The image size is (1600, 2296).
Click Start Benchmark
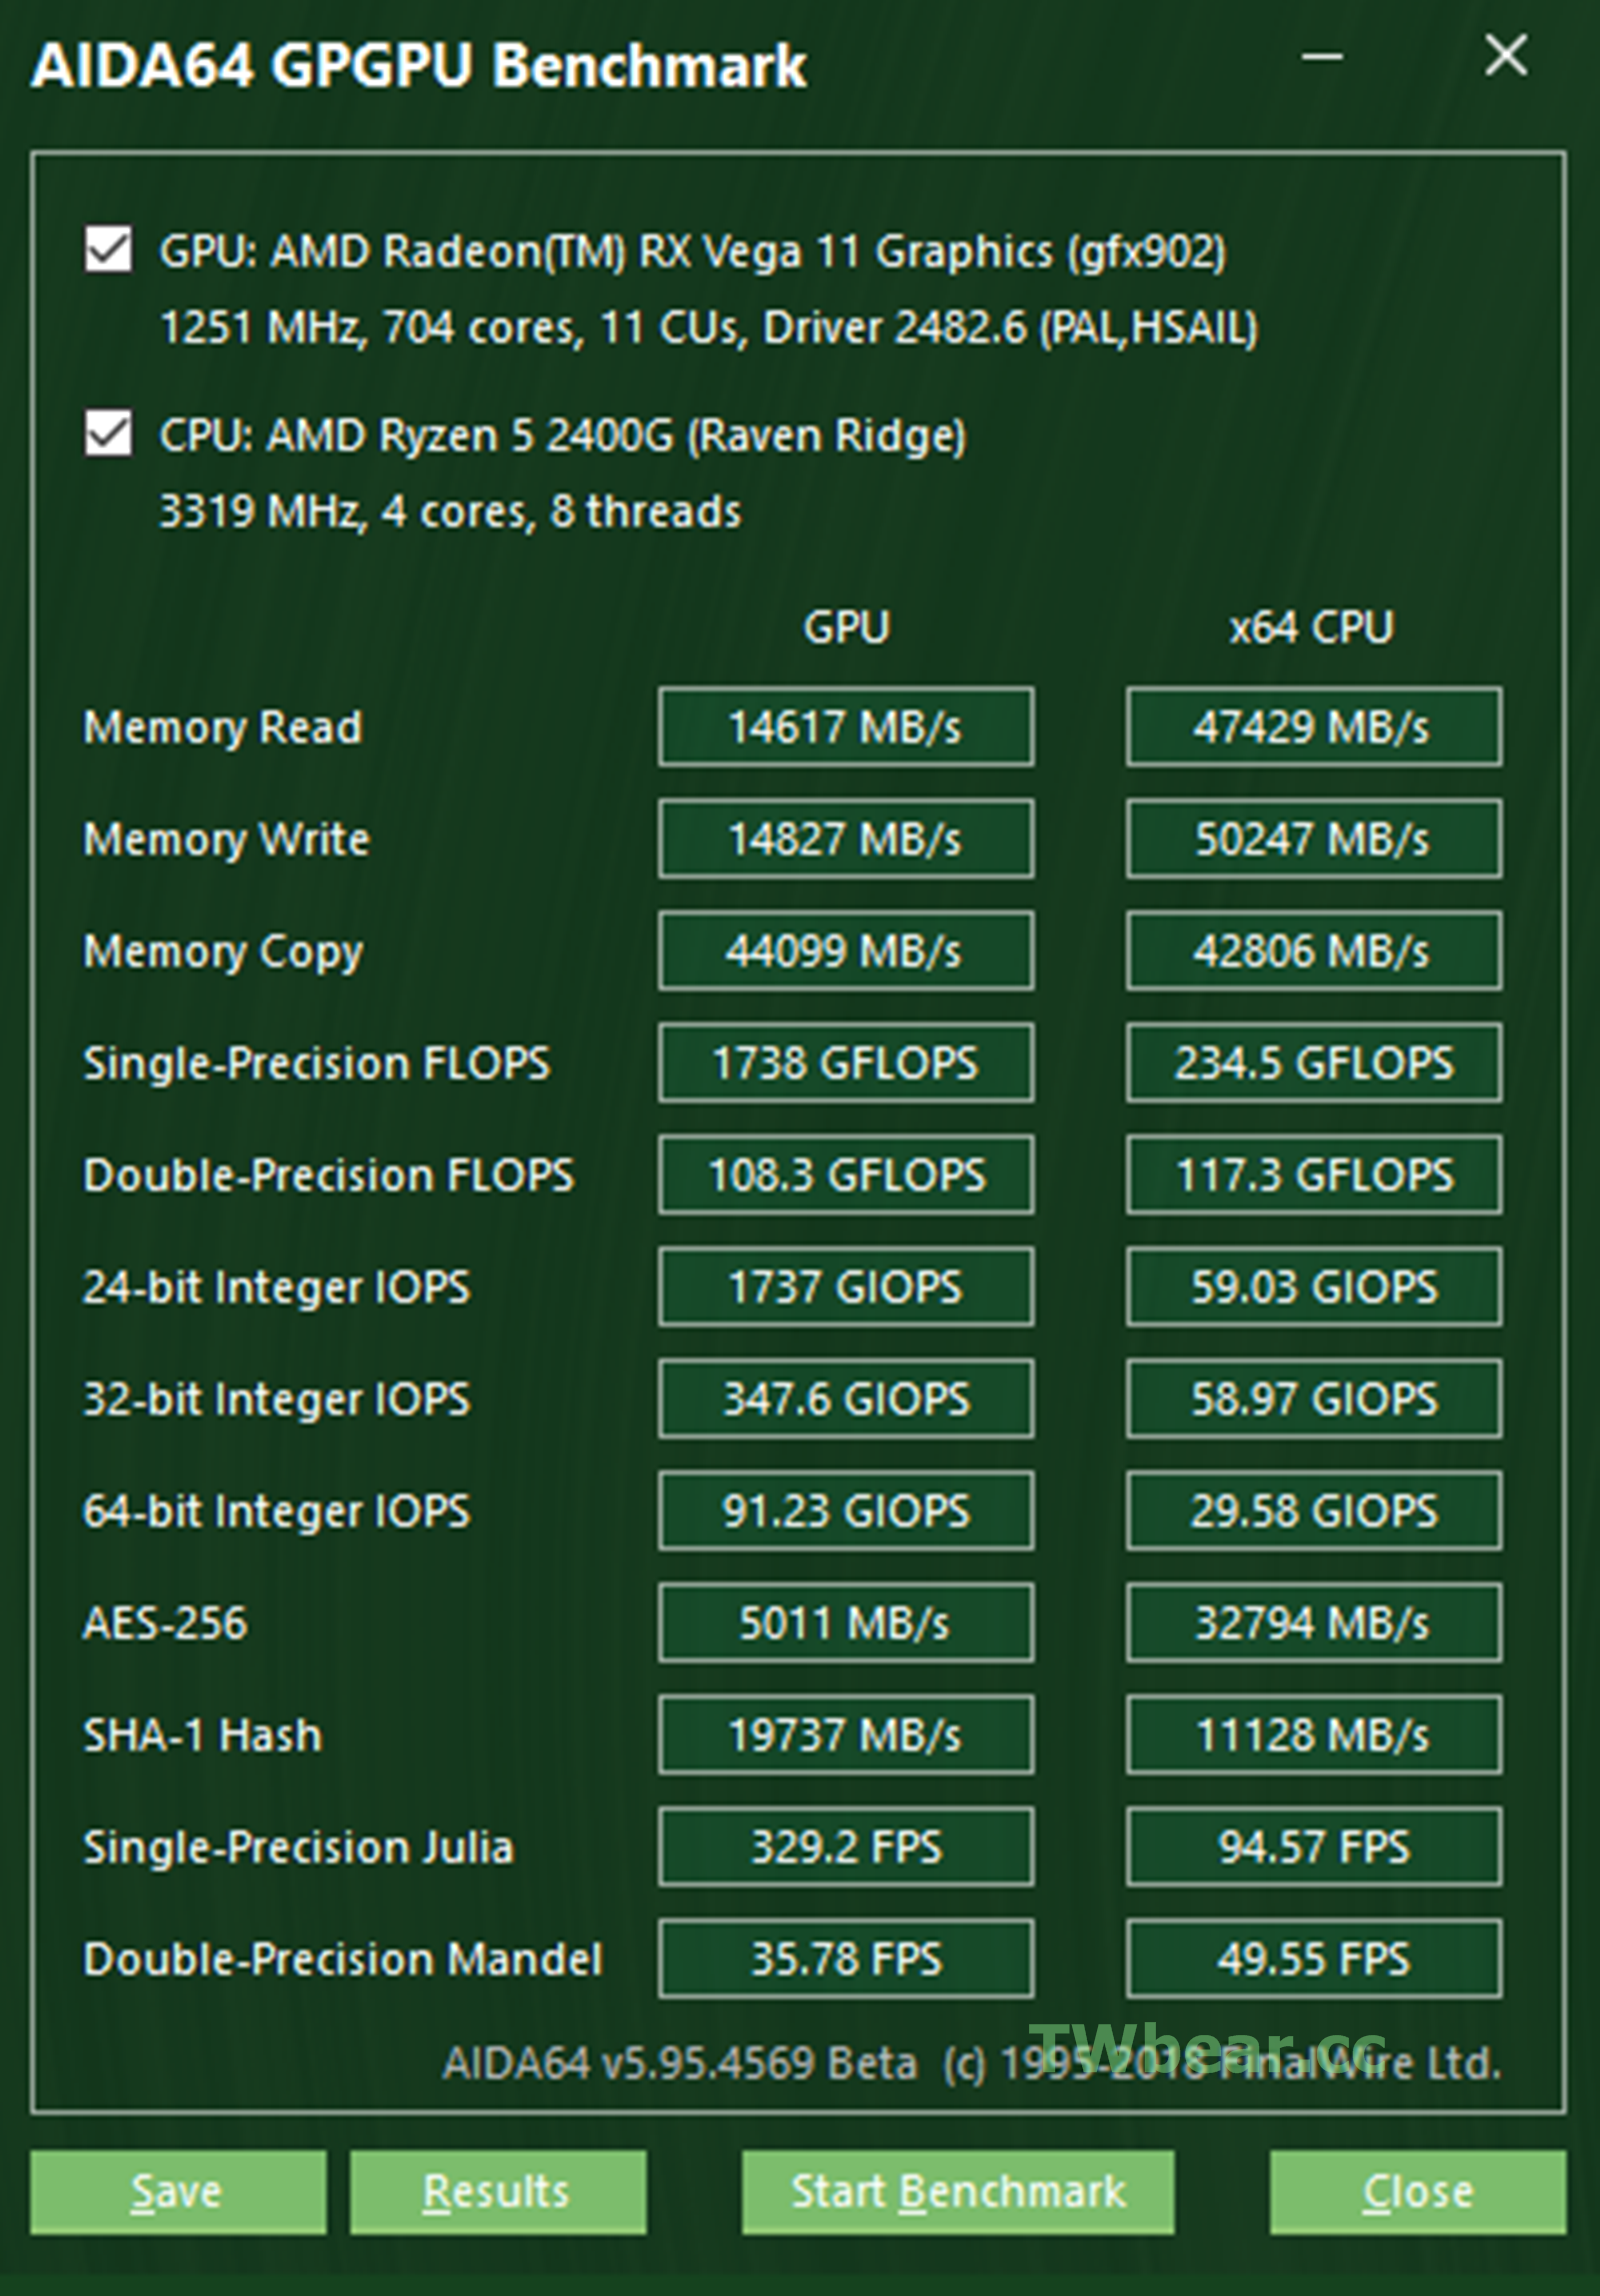[958, 2192]
